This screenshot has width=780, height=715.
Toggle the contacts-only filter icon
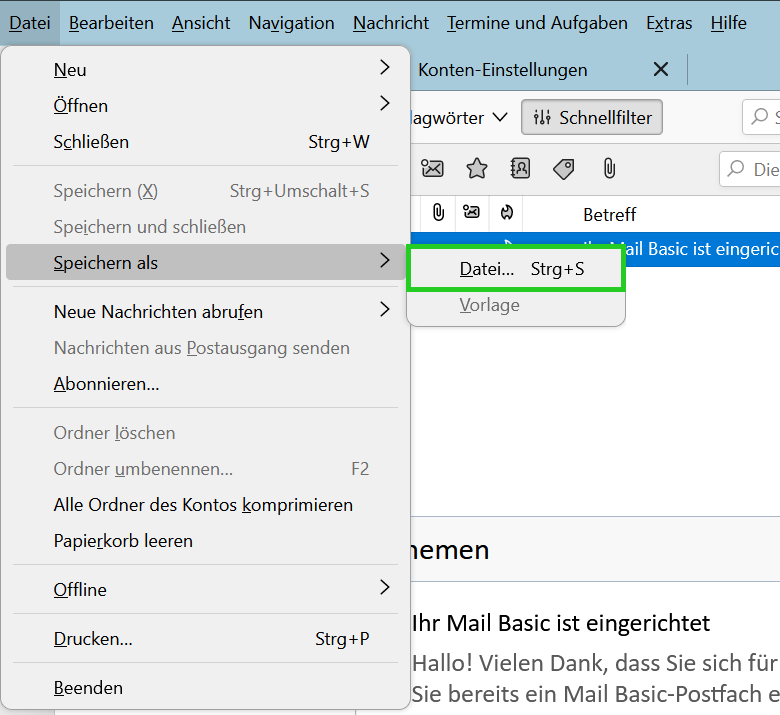520,169
